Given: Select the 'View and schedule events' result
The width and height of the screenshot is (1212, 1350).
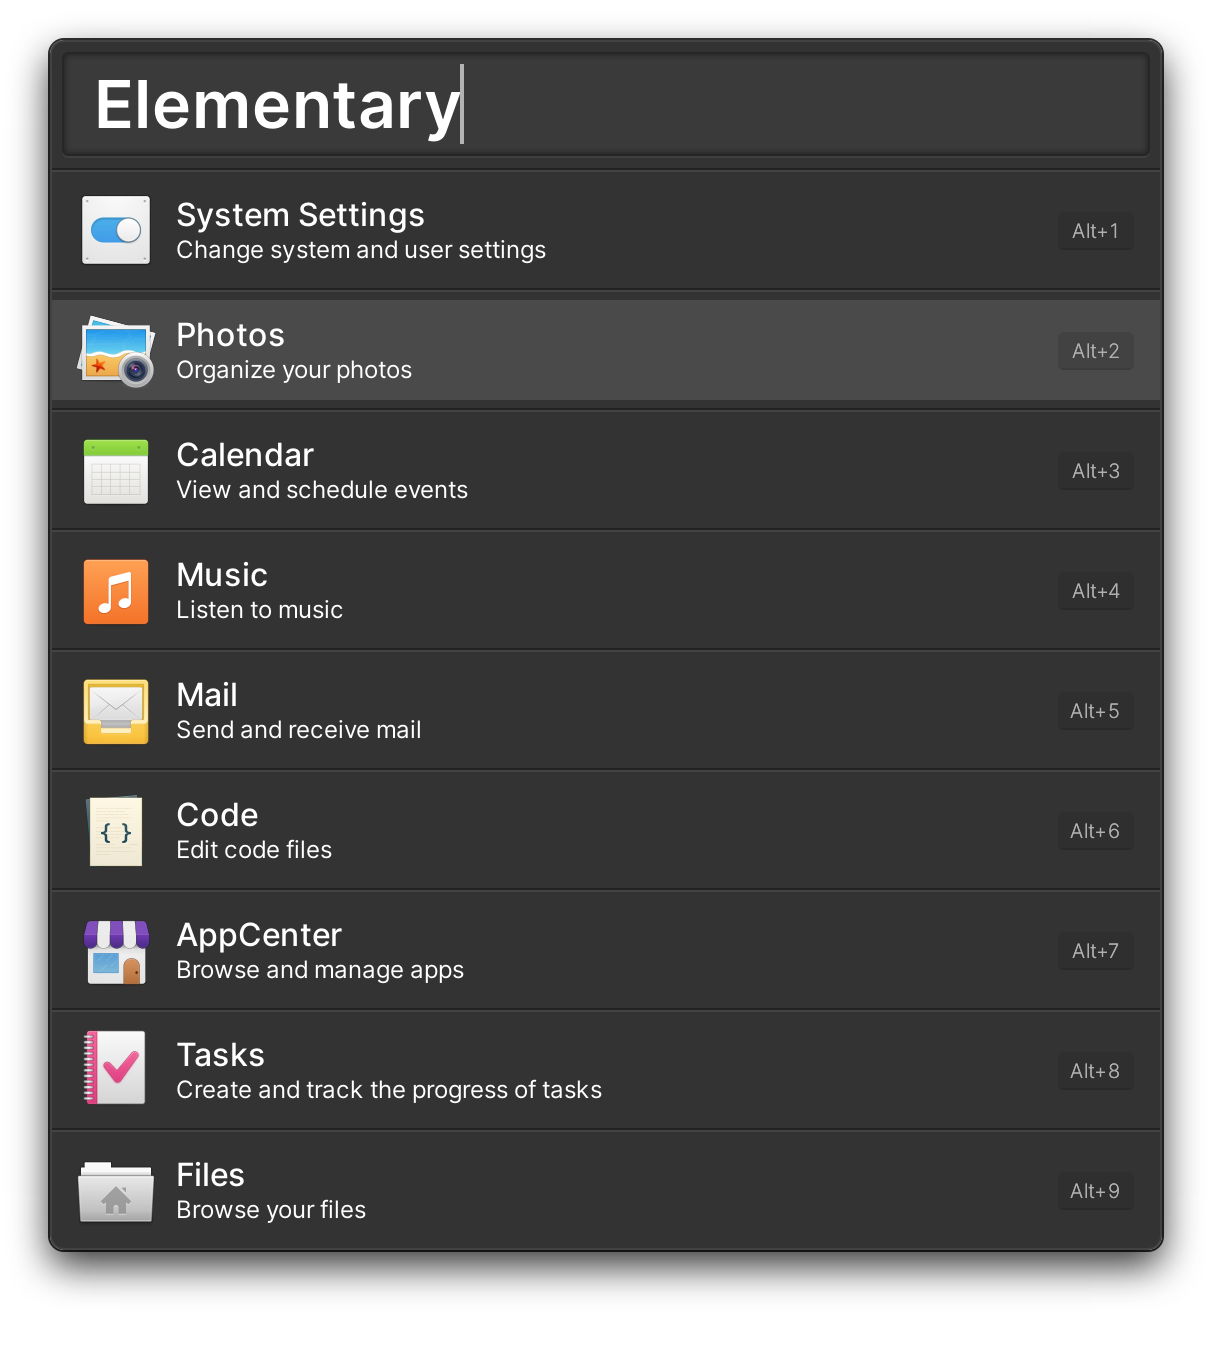Looking at the screenshot, I should pos(606,471).
